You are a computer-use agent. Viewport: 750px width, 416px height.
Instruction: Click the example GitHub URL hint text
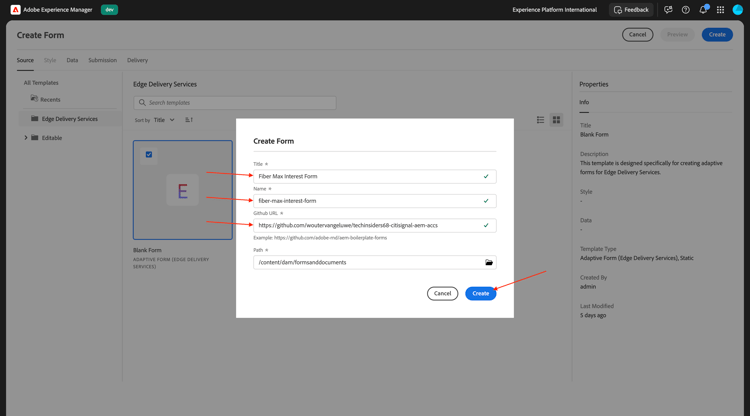pos(320,238)
